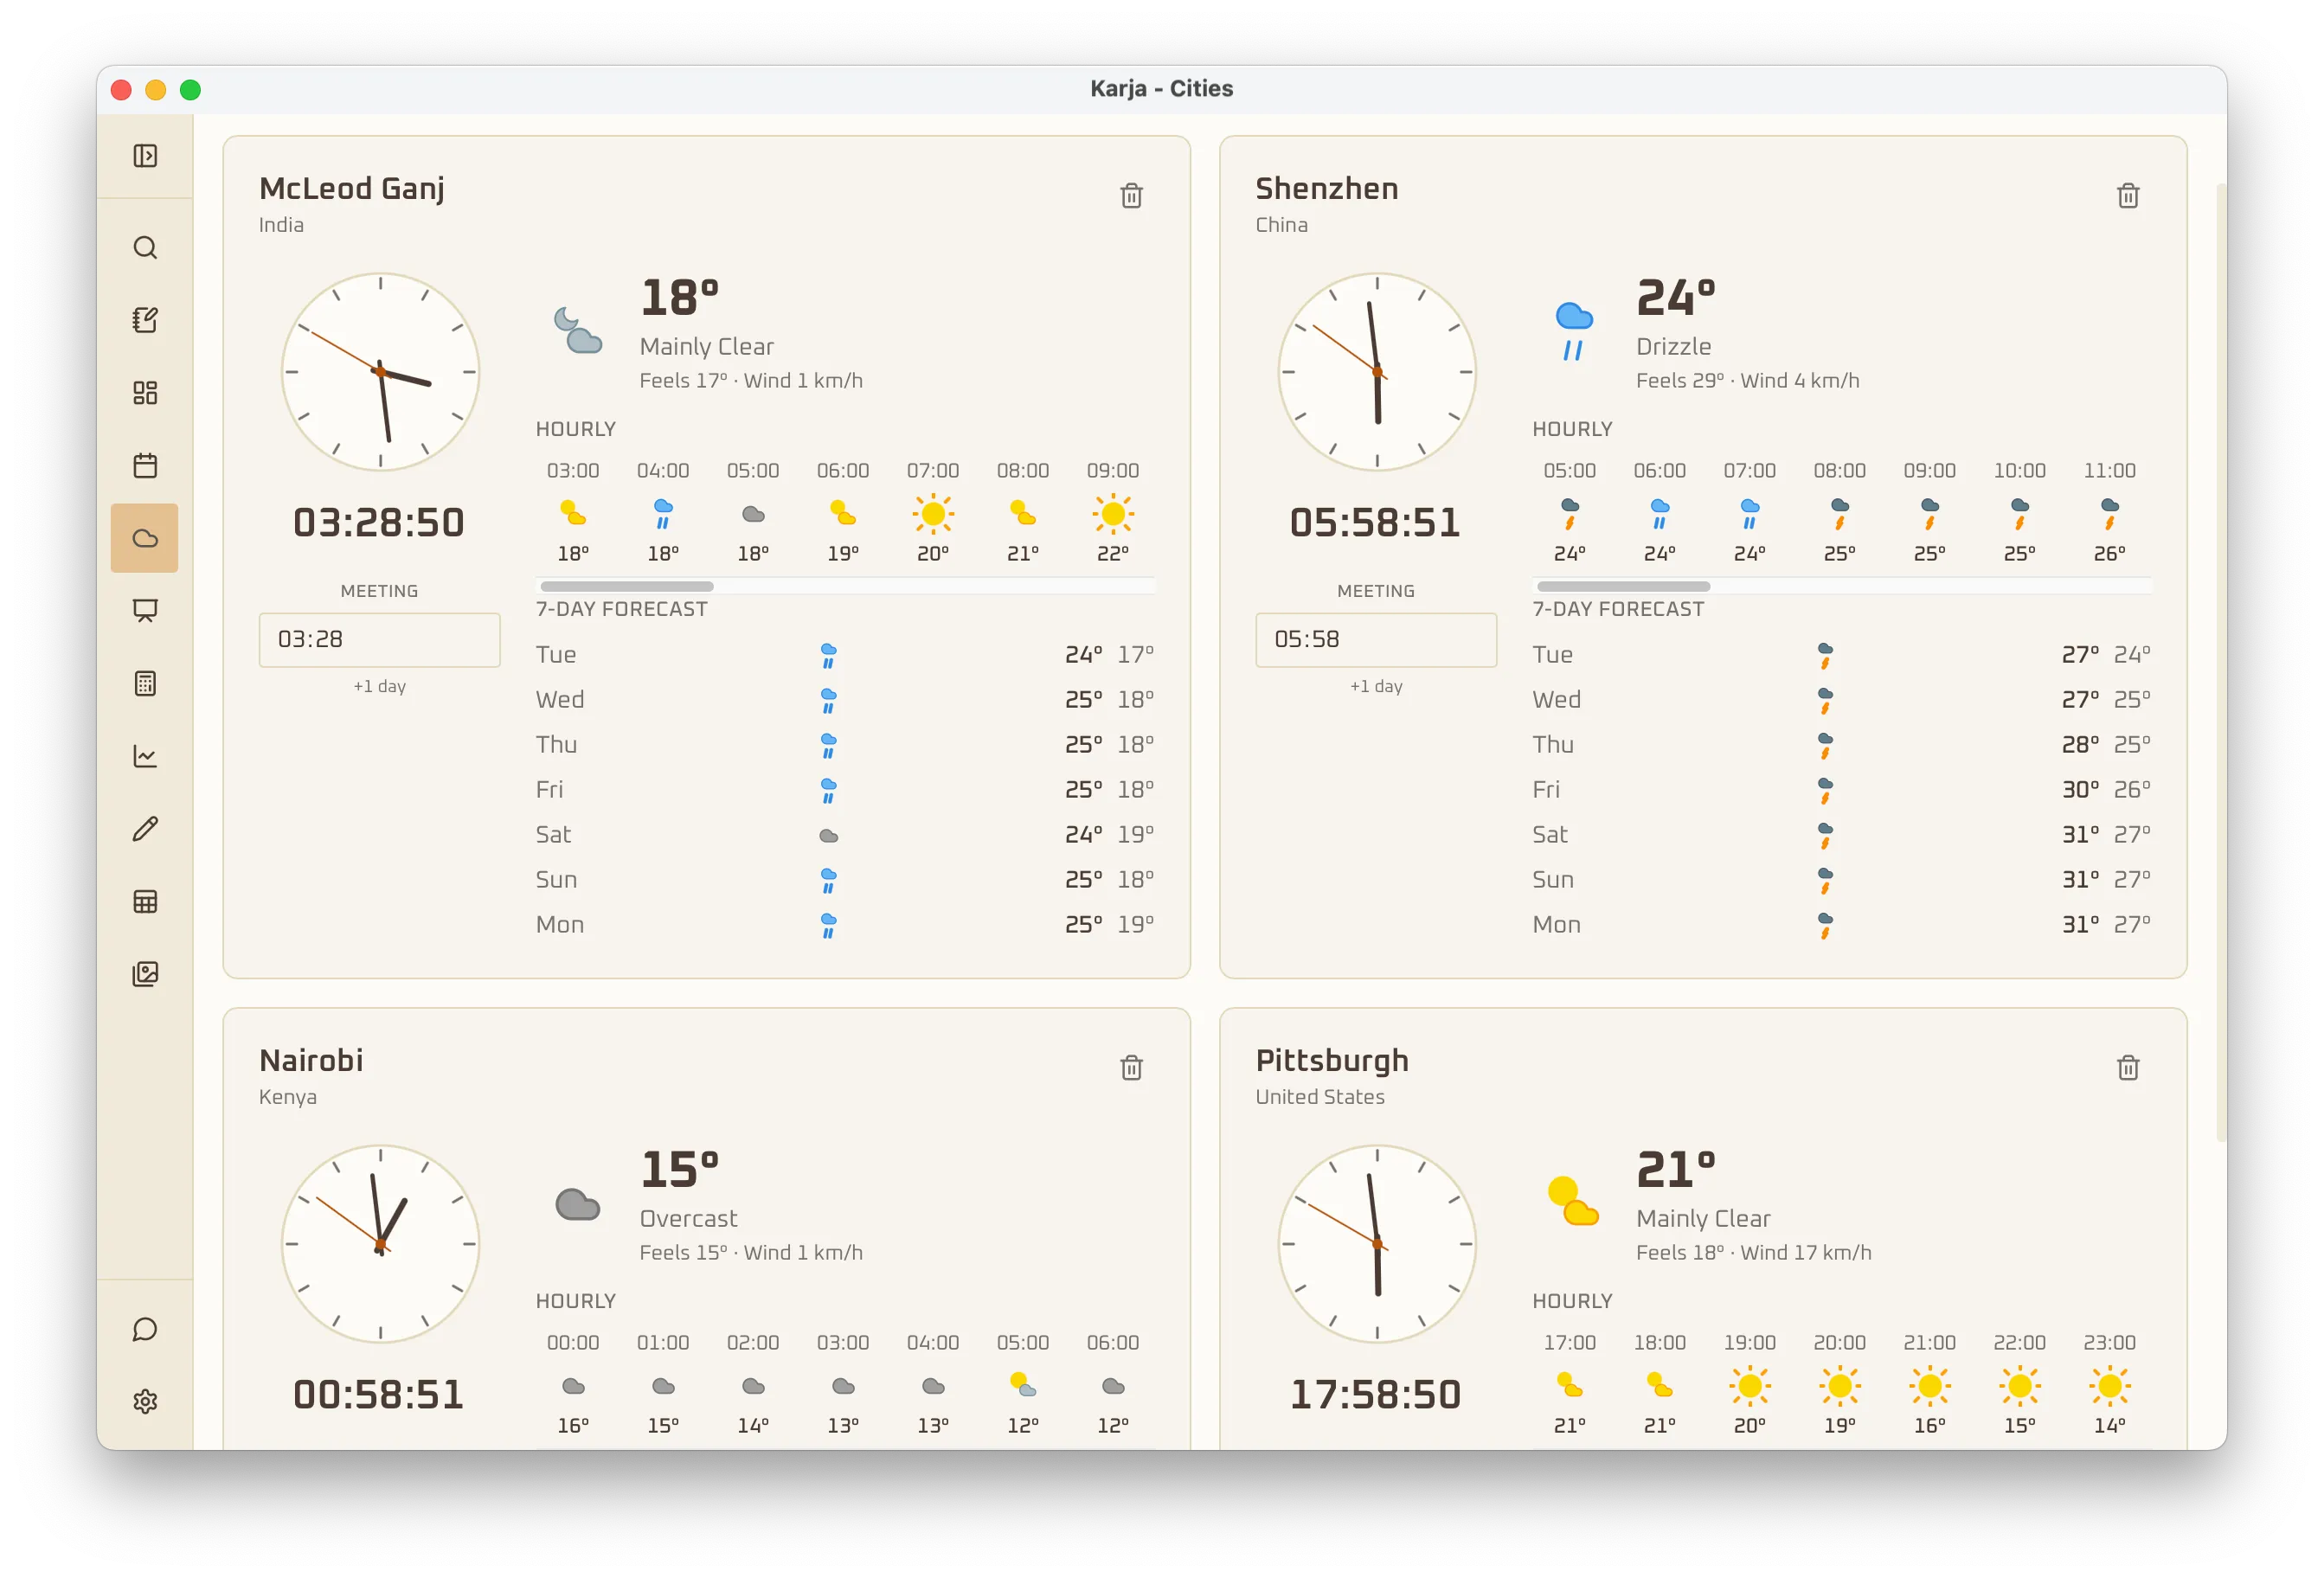
Task: Open the image gallery icon
Action: click(x=145, y=974)
